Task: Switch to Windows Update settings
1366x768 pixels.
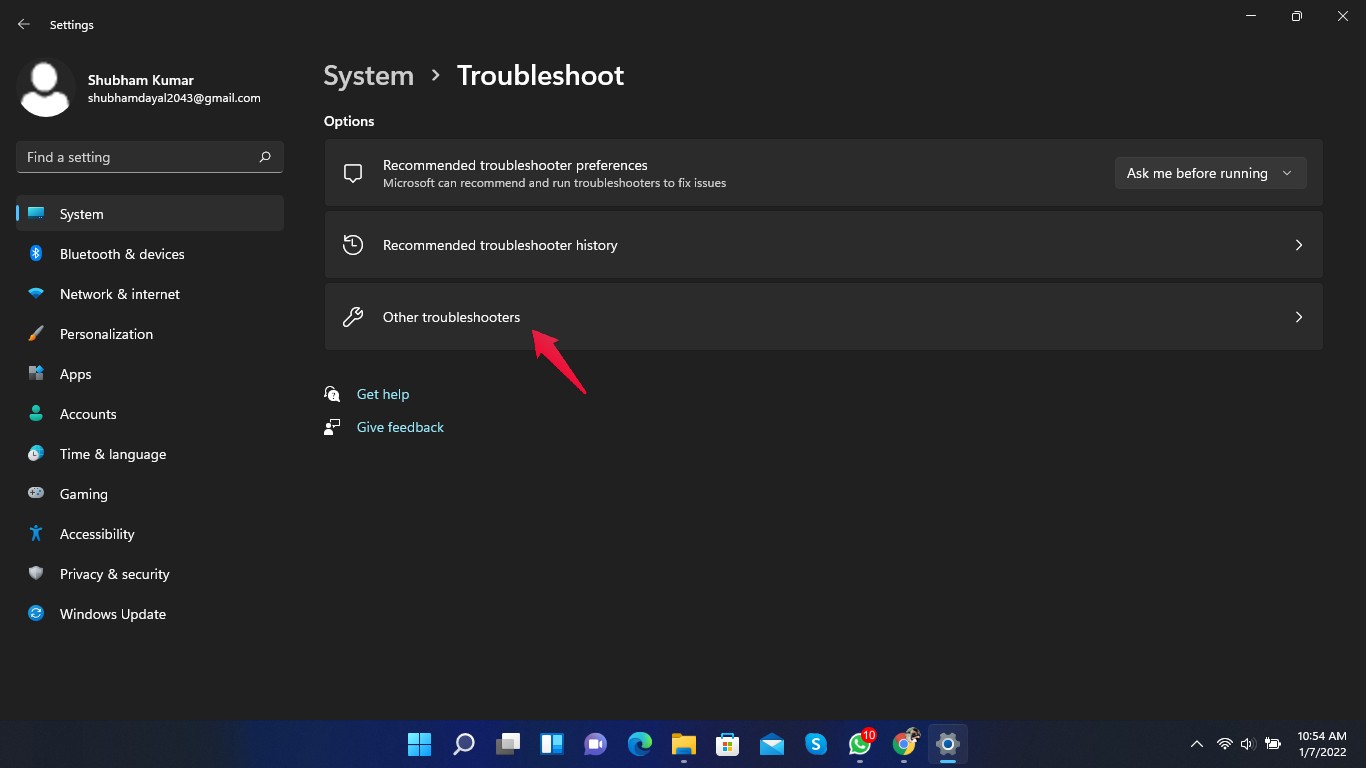Action: pos(112,614)
